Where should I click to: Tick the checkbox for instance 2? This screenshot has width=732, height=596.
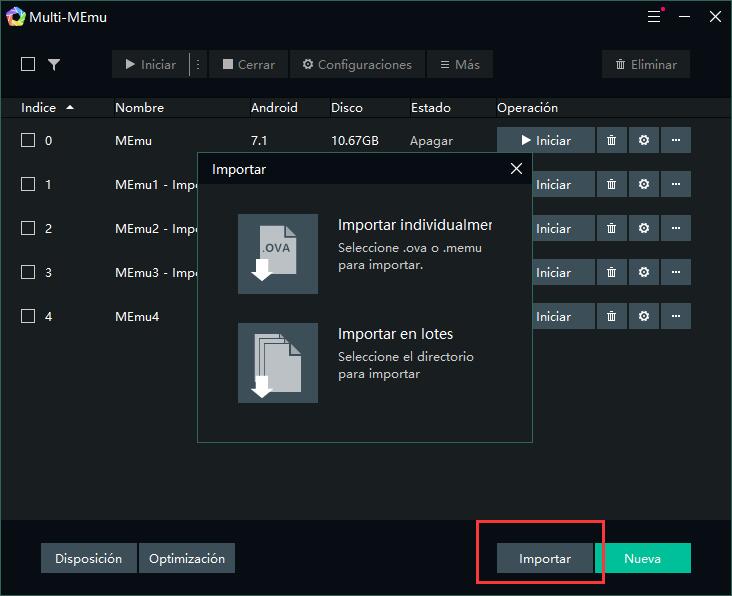pos(28,229)
